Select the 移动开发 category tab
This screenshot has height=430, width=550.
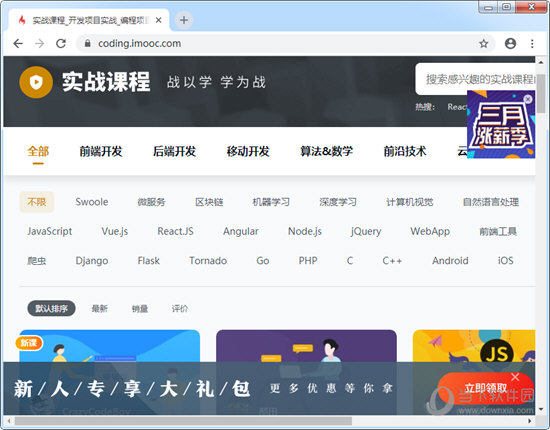[248, 152]
